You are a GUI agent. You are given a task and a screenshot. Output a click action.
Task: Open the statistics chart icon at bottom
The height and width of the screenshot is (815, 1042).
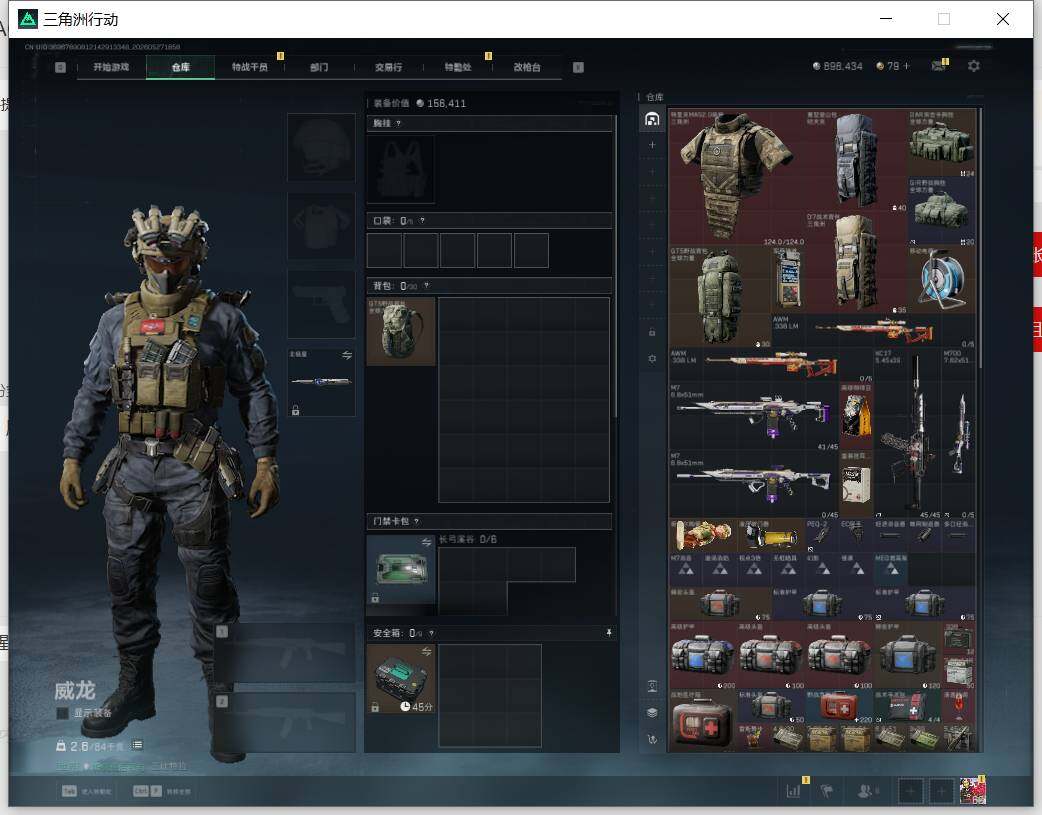click(x=793, y=791)
